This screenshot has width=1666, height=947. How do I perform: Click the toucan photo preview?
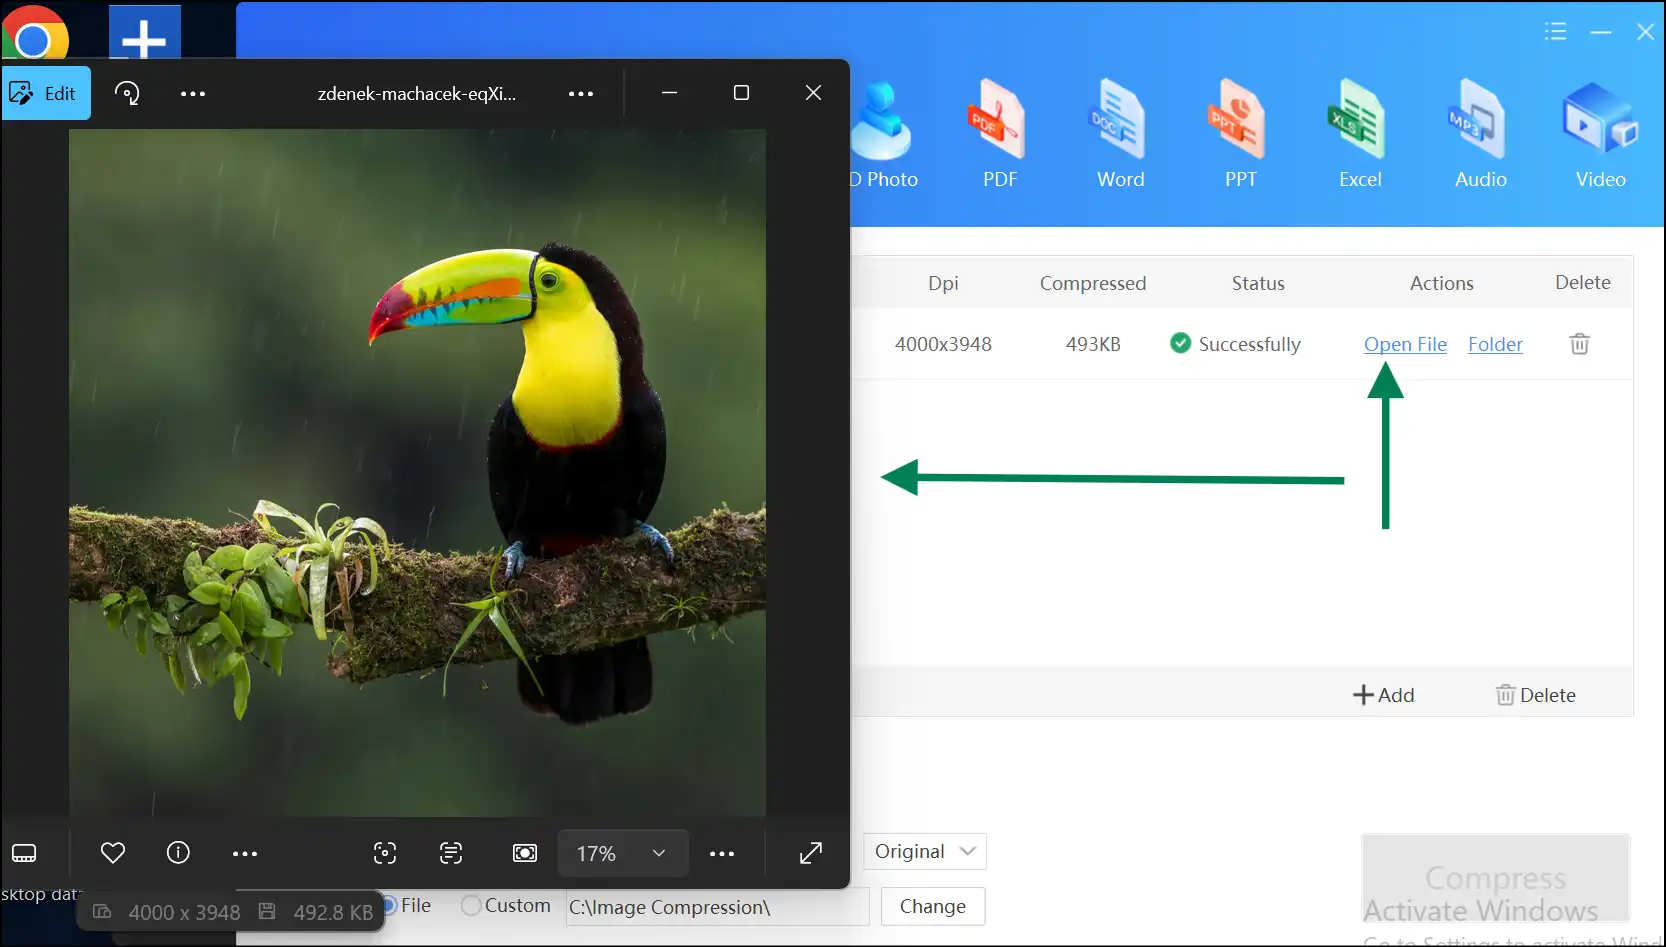417,473
